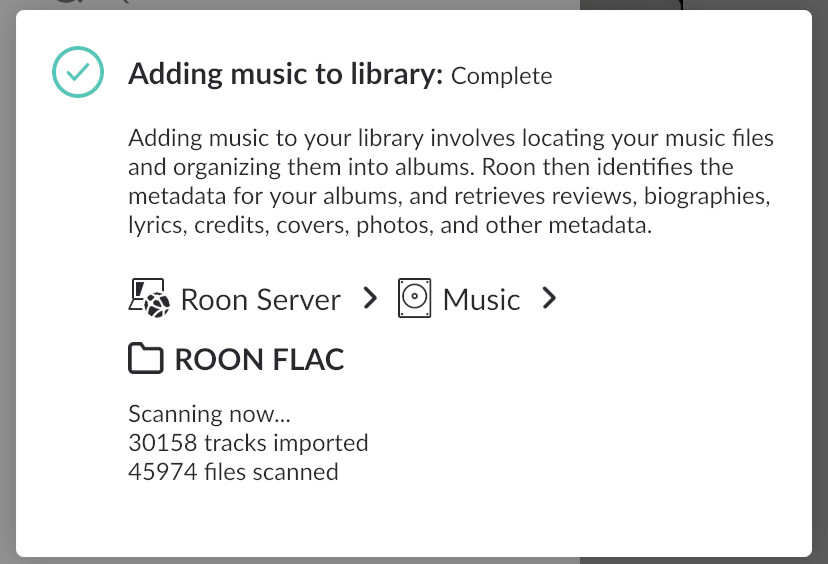Click the green checkmark complete icon

pyautogui.click(x=77, y=73)
